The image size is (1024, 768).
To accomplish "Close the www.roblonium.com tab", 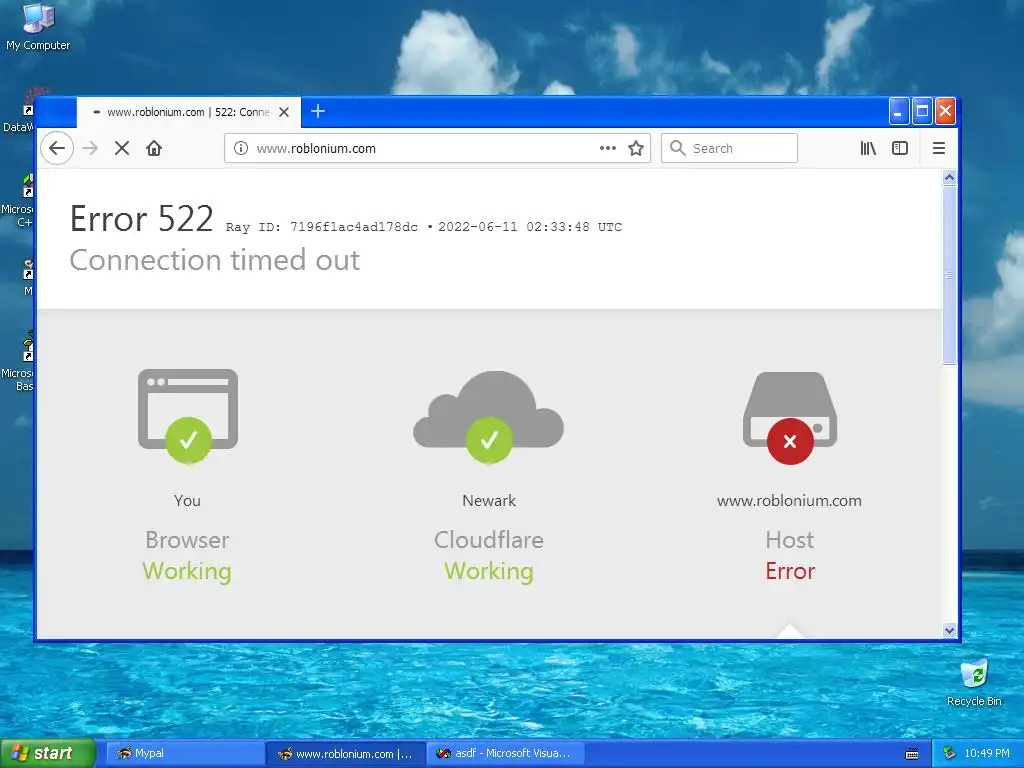I will pos(284,112).
